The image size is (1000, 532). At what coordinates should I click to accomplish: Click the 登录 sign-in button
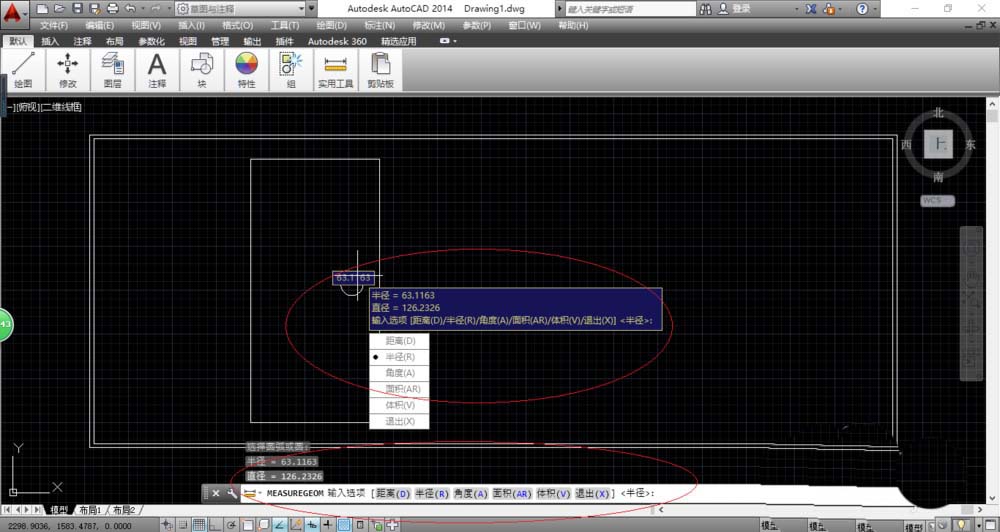735,9
